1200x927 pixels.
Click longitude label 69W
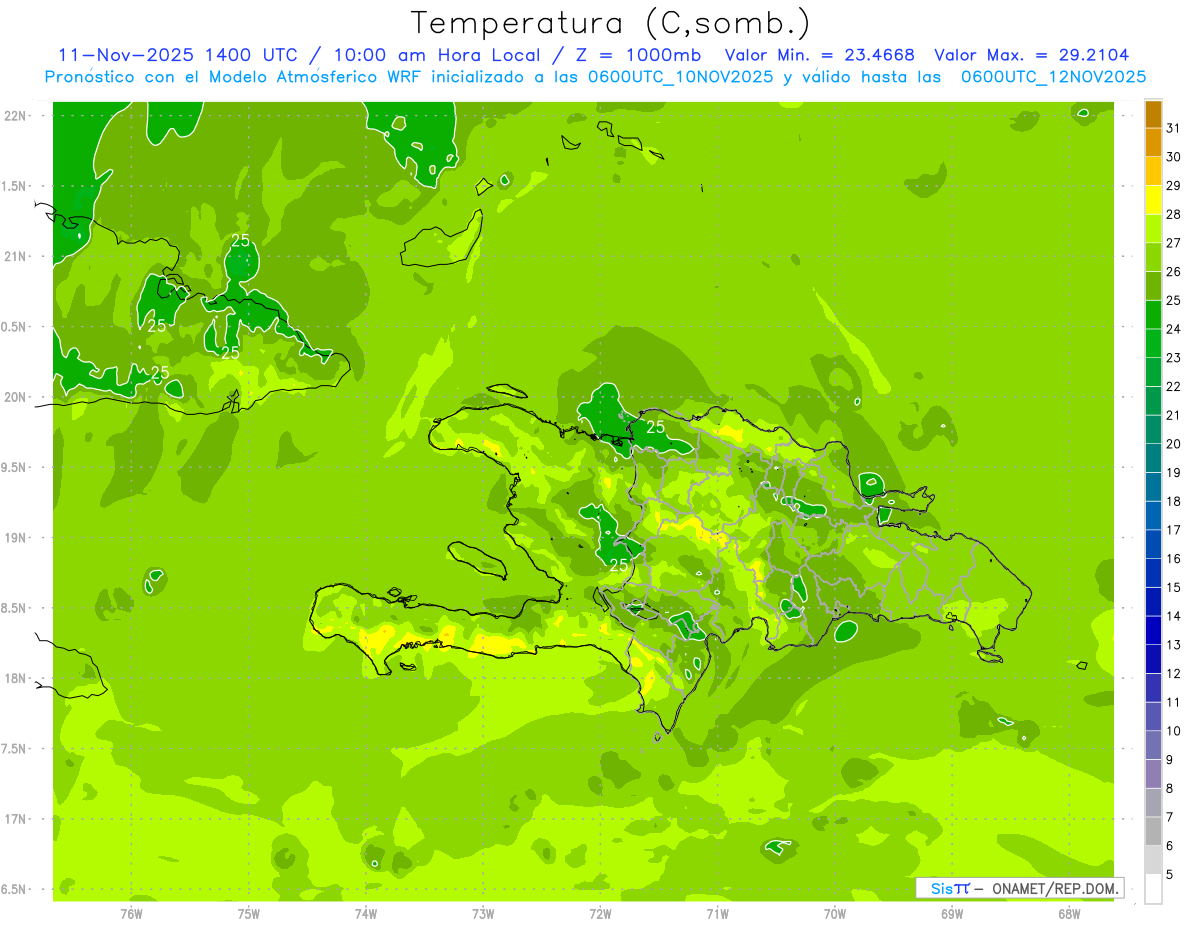point(952,914)
